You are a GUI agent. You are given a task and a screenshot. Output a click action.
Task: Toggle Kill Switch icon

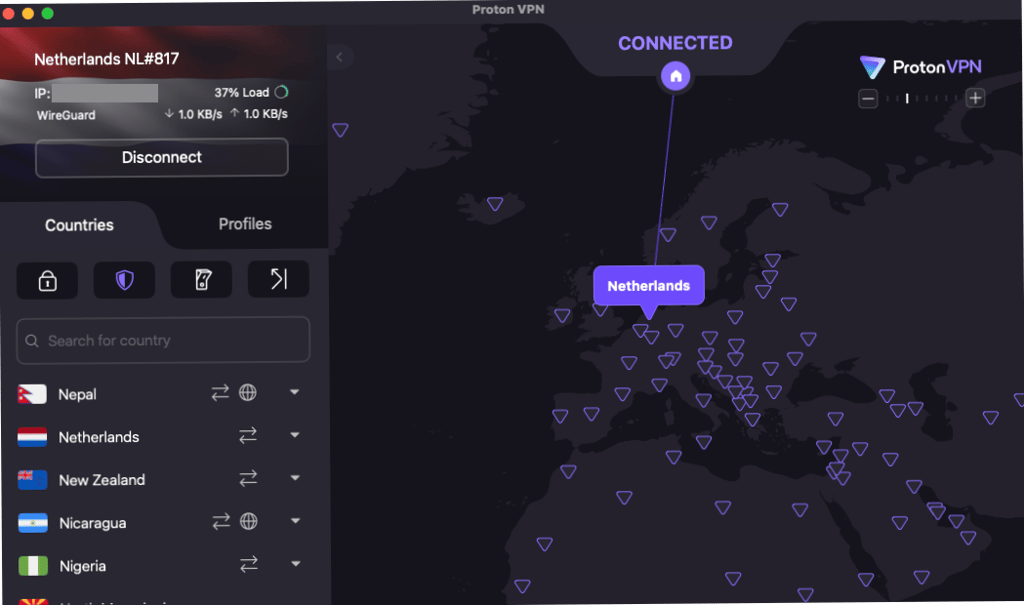[202, 280]
